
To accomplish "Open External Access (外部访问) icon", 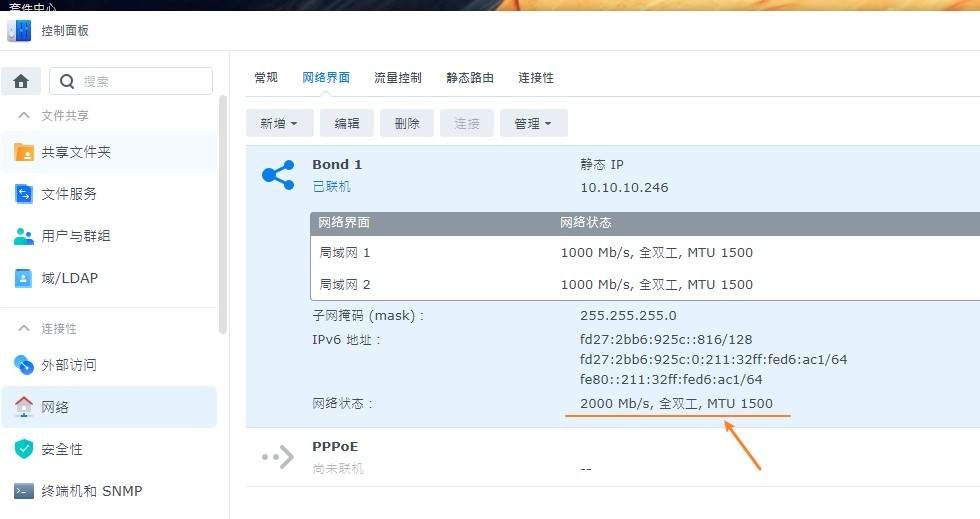I will [x=24, y=365].
